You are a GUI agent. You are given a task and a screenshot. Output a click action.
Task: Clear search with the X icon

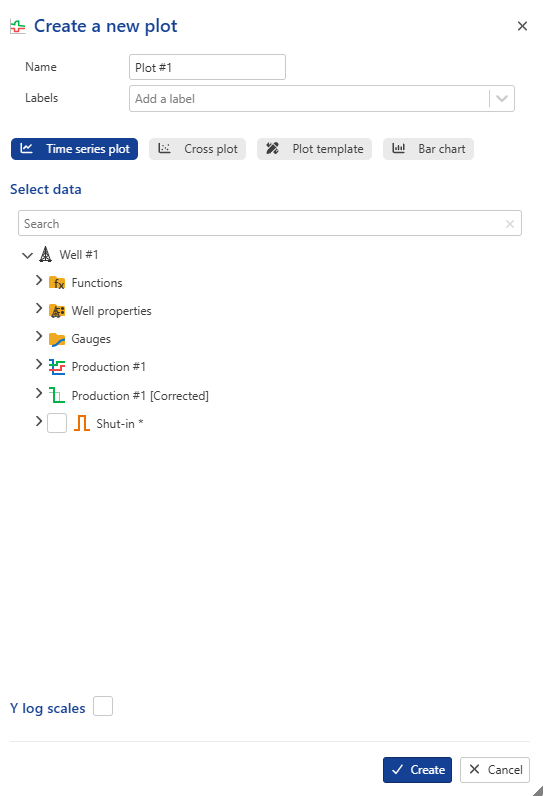tap(509, 224)
